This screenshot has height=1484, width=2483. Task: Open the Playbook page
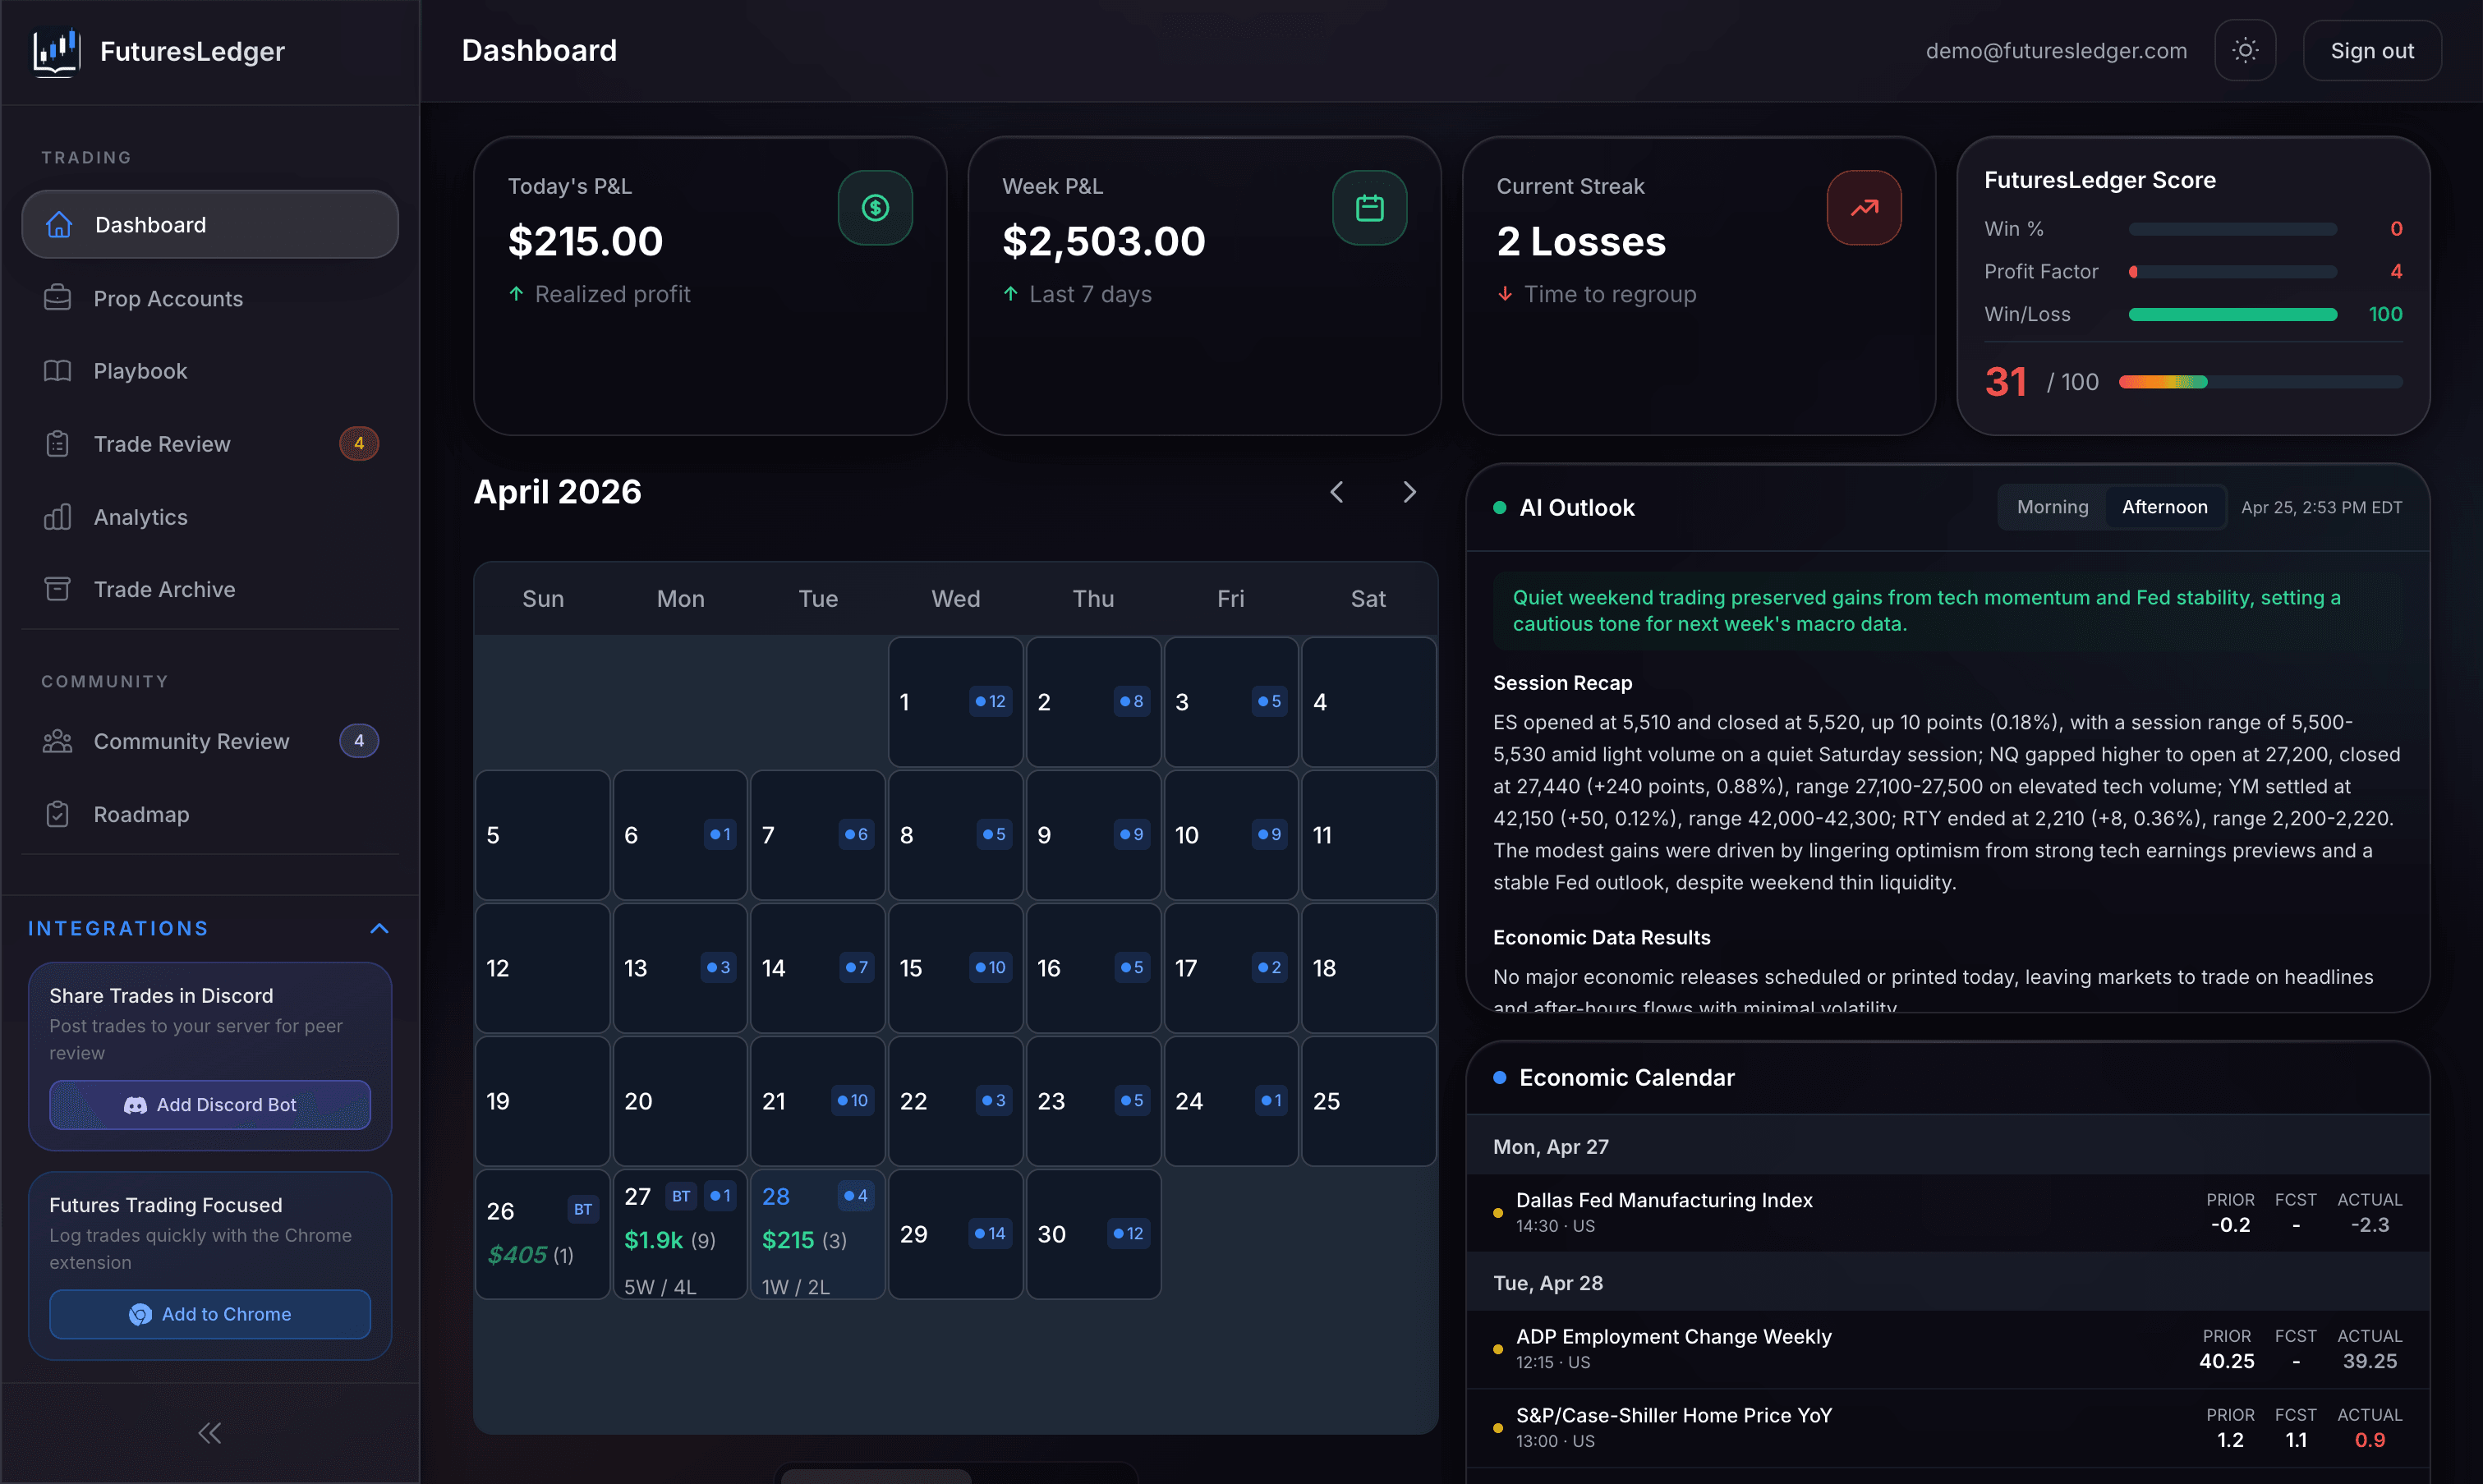[210, 371]
